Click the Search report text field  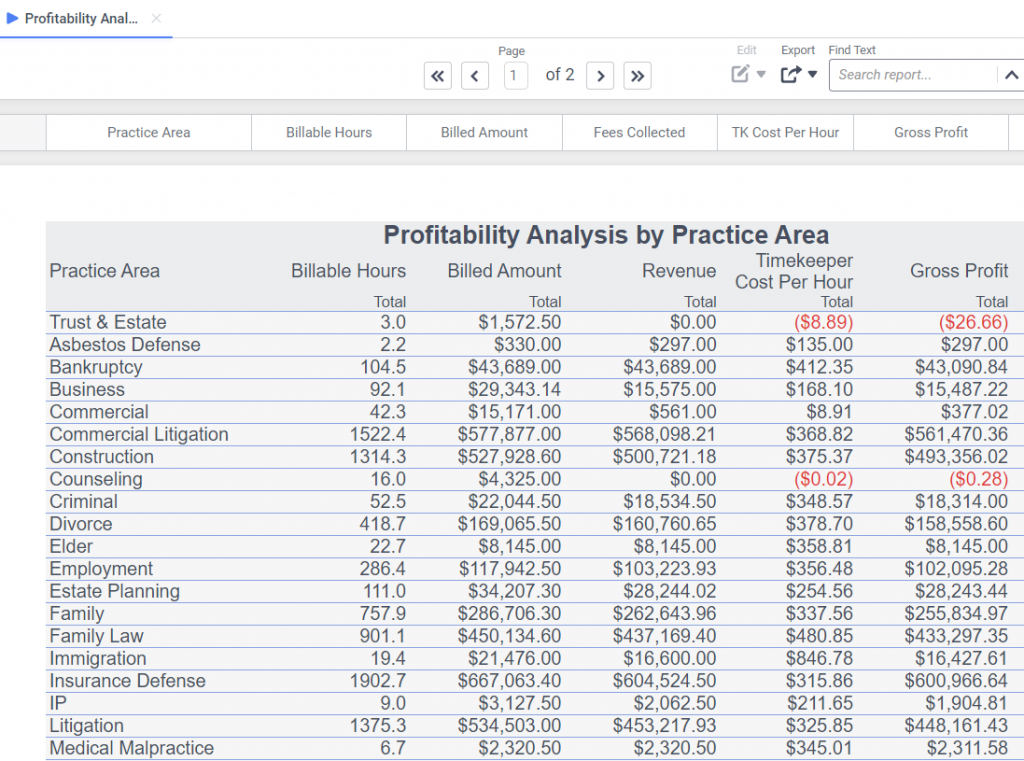click(912, 75)
